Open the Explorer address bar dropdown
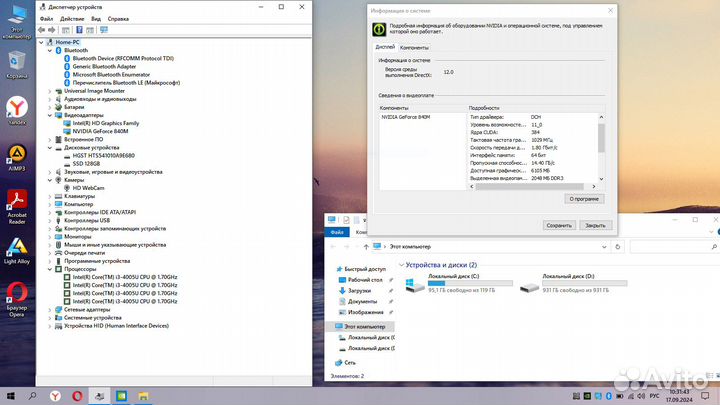 pyautogui.click(x=604, y=247)
